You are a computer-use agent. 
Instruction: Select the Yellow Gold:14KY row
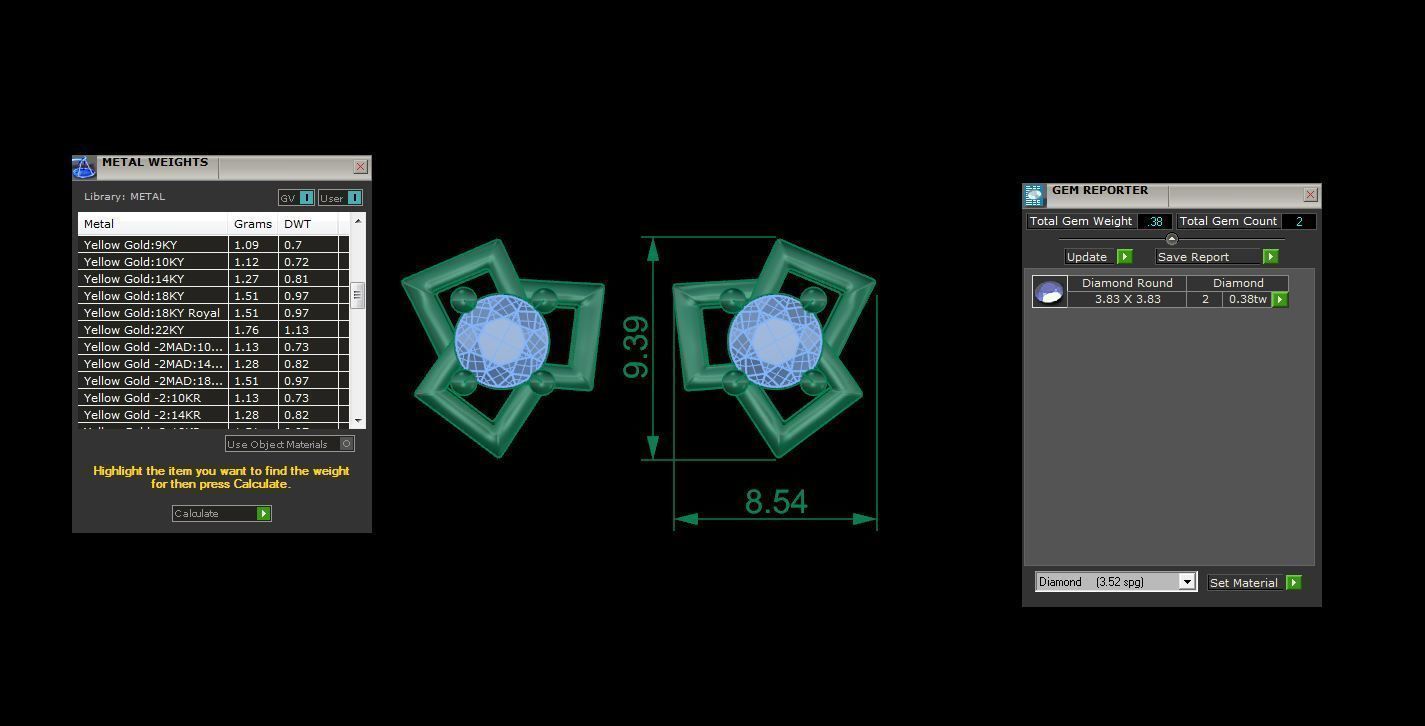(x=214, y=279)
